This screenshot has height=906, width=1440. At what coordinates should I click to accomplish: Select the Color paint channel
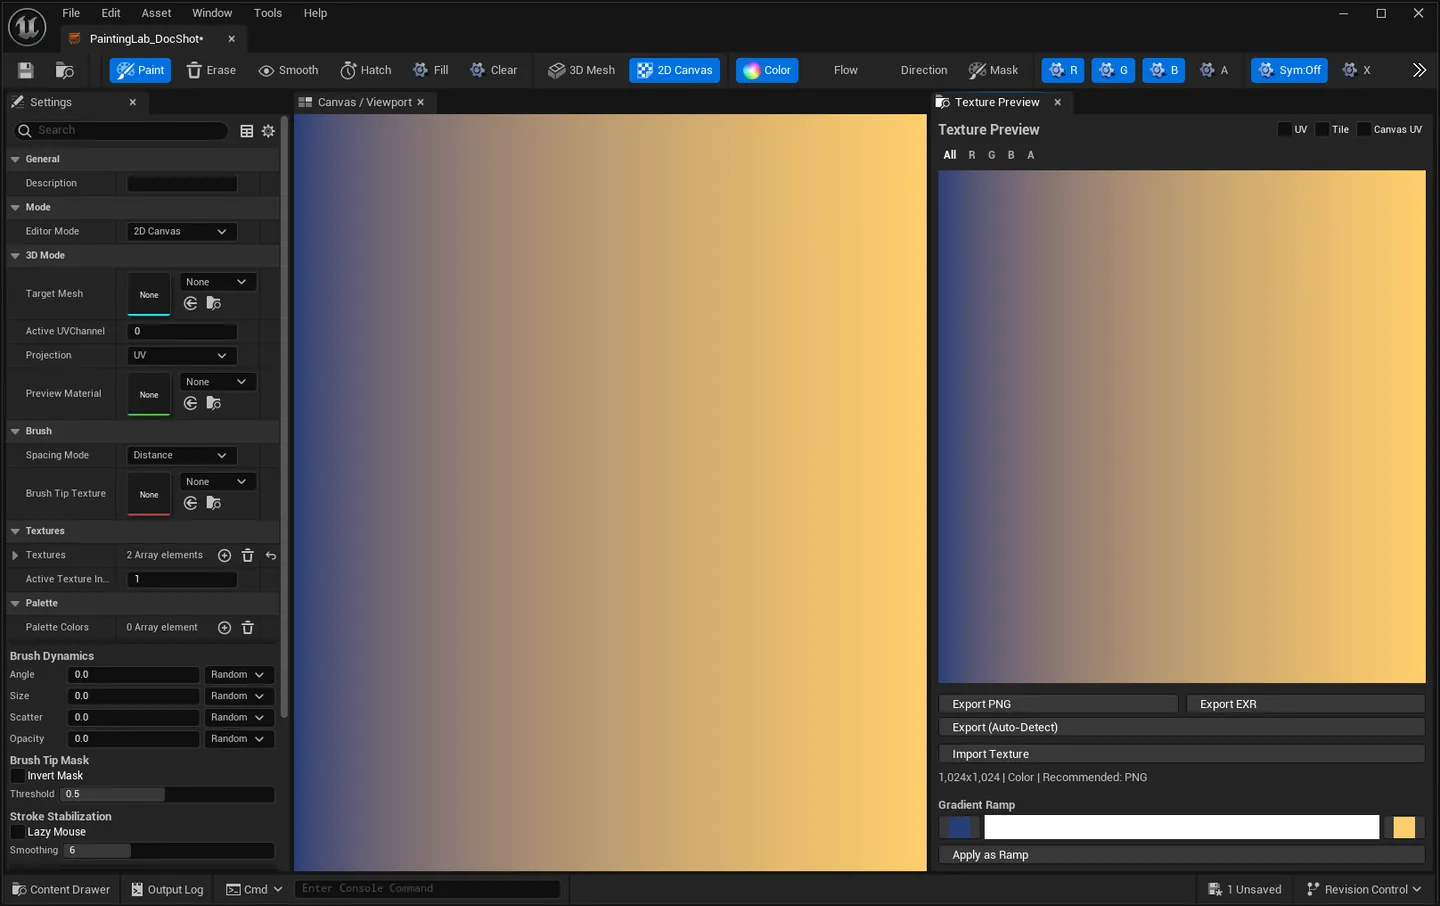point(767,70)
